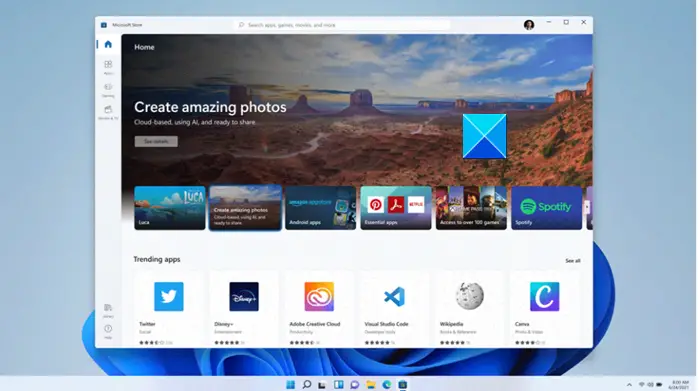Select the Spotify carousel card
This screenshot has height=391, width=699.
[x=547, y=208]
